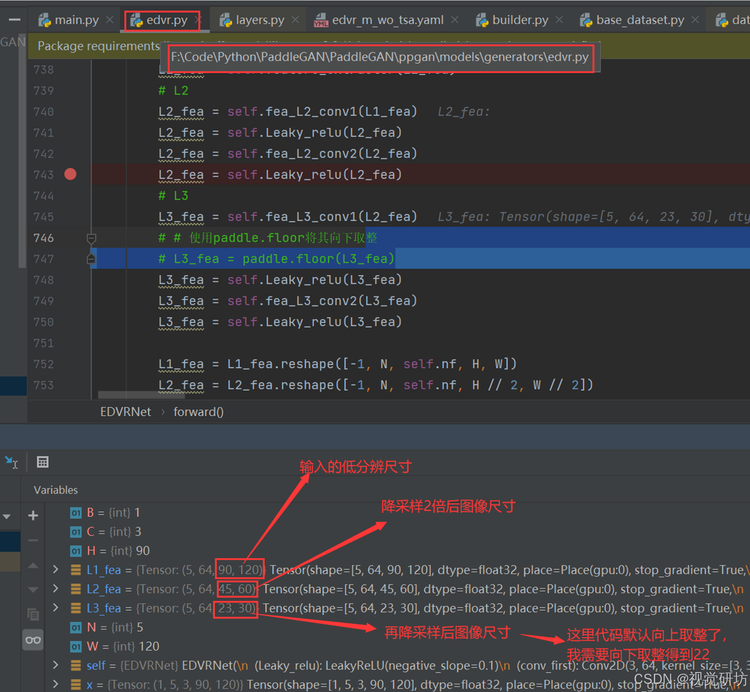Image resolution: width=750 pixels, height=692 pixels.
Task: Click the duplicate watch icon
Action: 33,614
